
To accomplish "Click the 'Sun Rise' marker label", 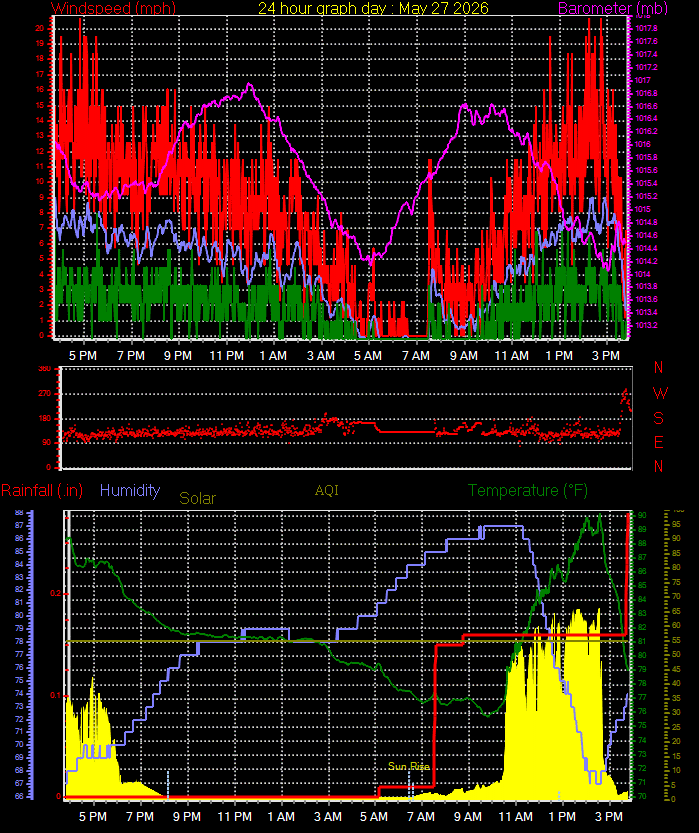I will [408, 766].
